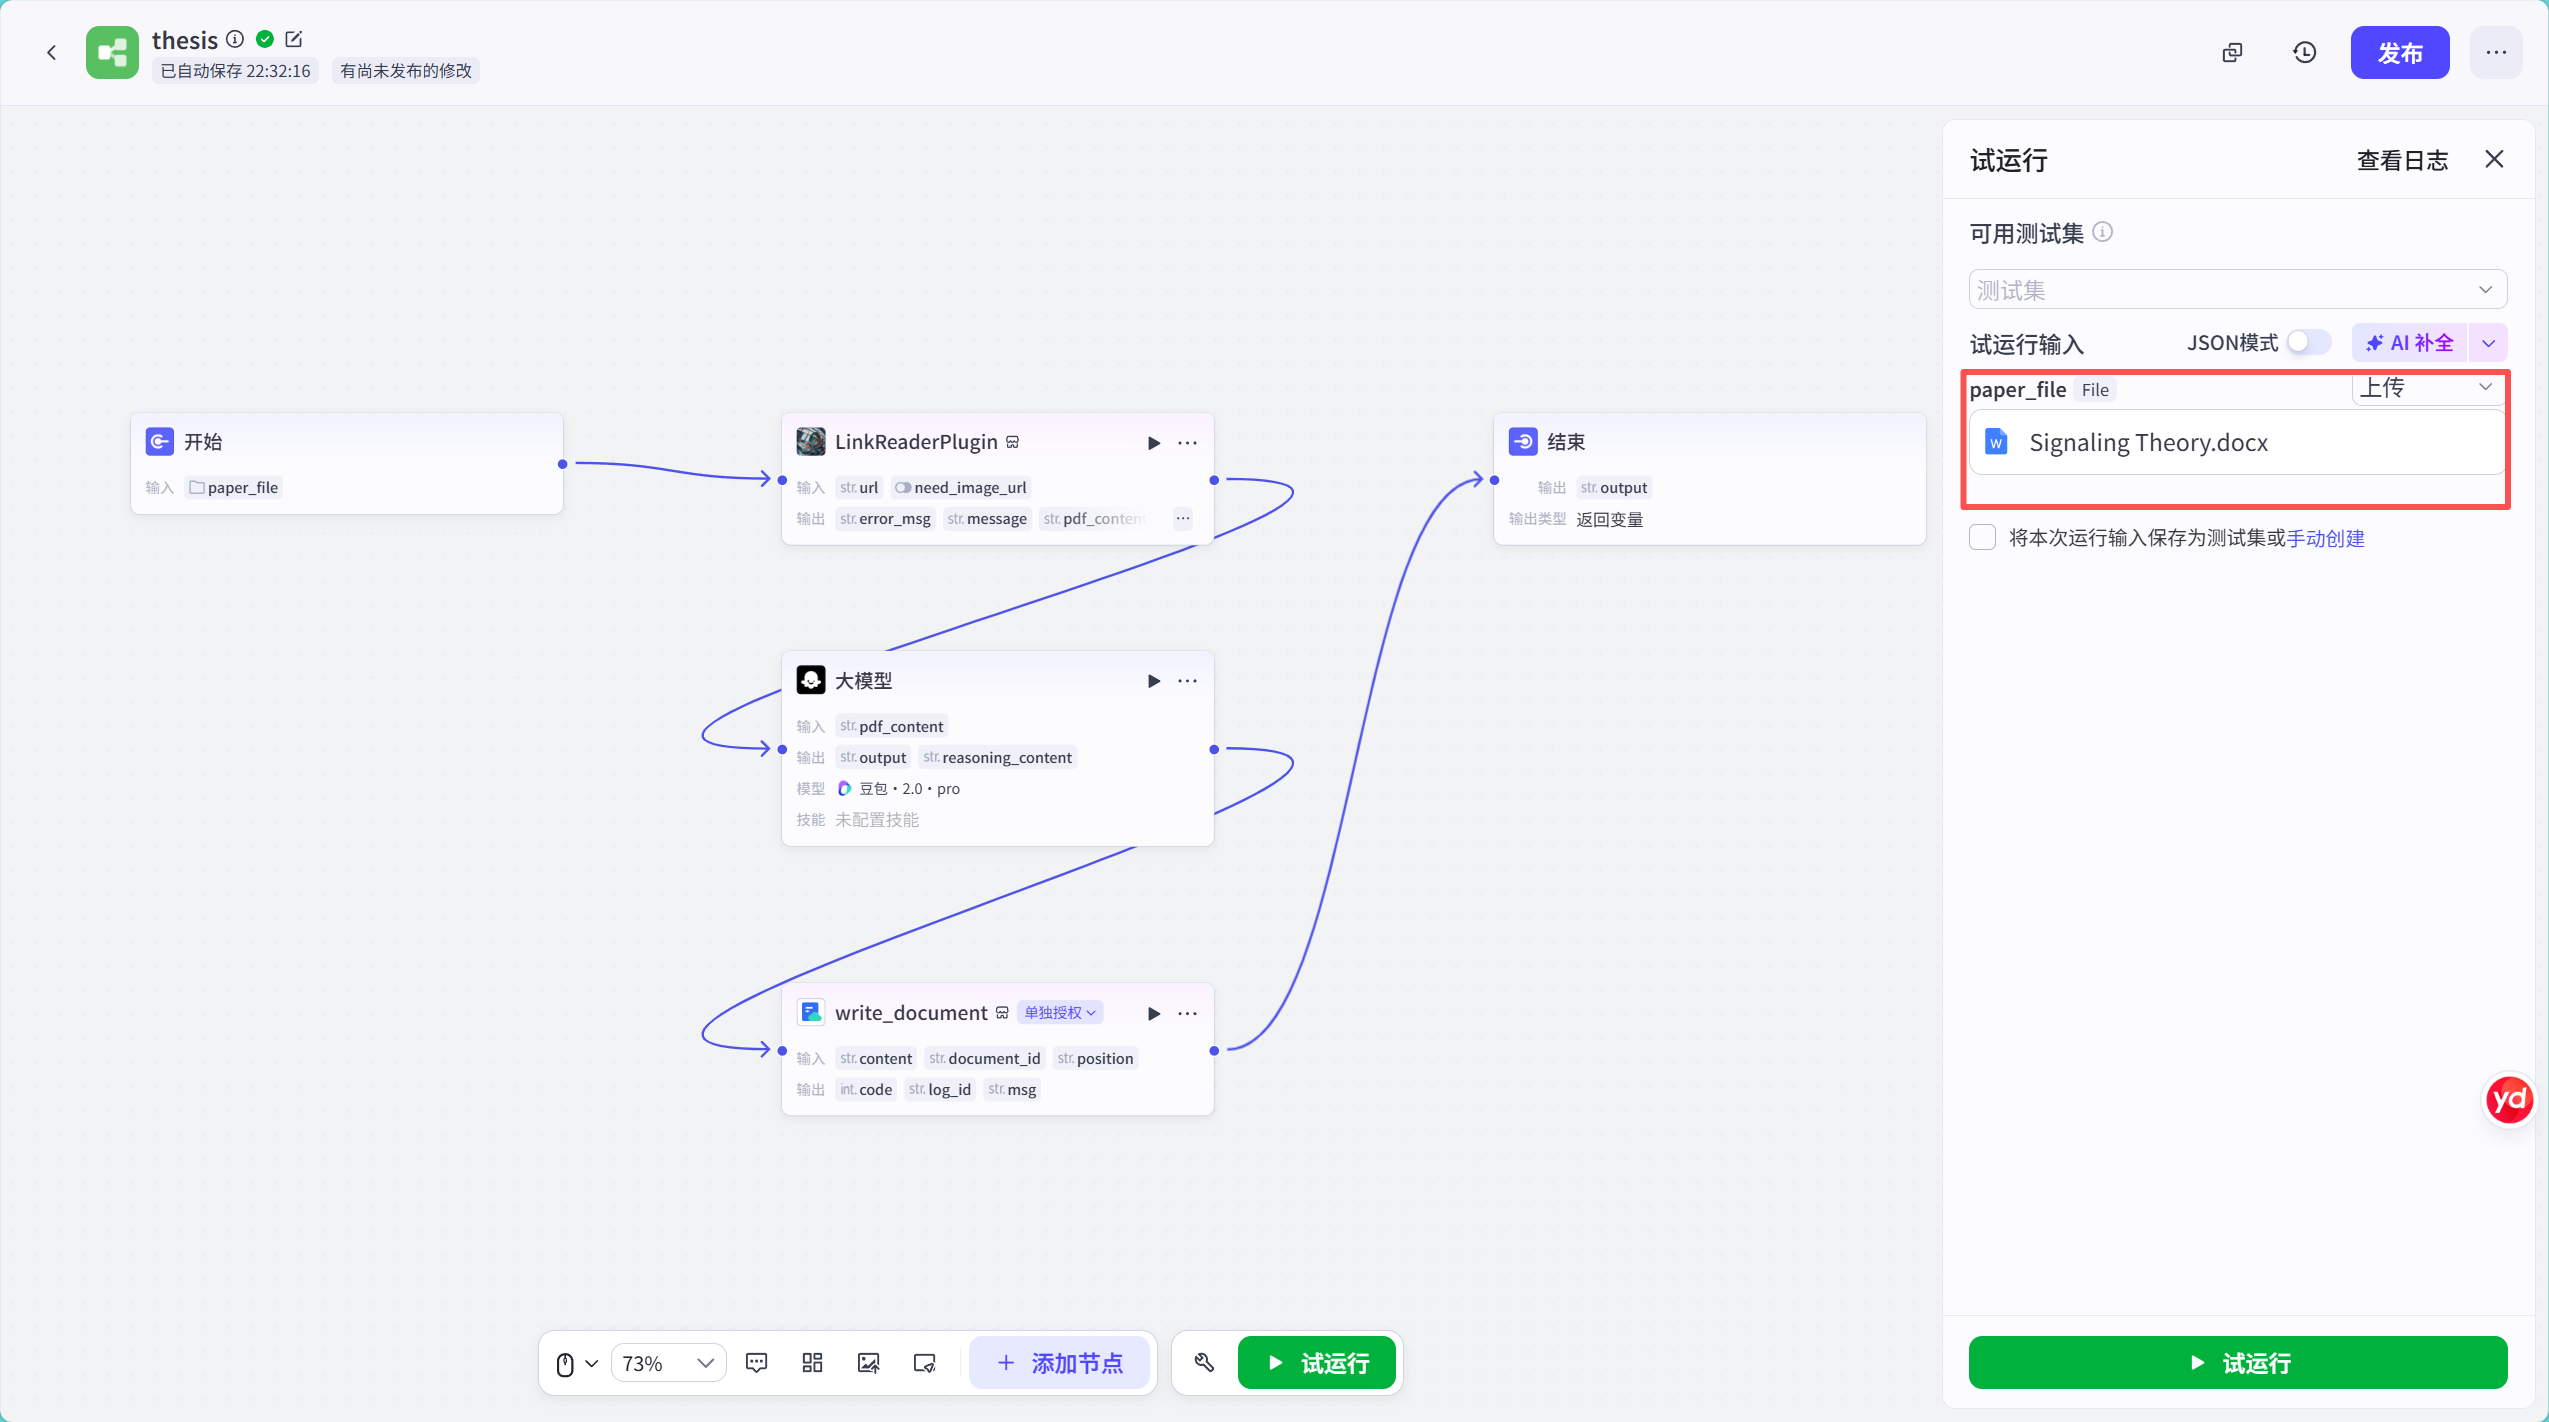This screenshot has width=2549, height=1422.
Task: Open mouse interaction mode dropdown
Action: [x=576, y=1363]
